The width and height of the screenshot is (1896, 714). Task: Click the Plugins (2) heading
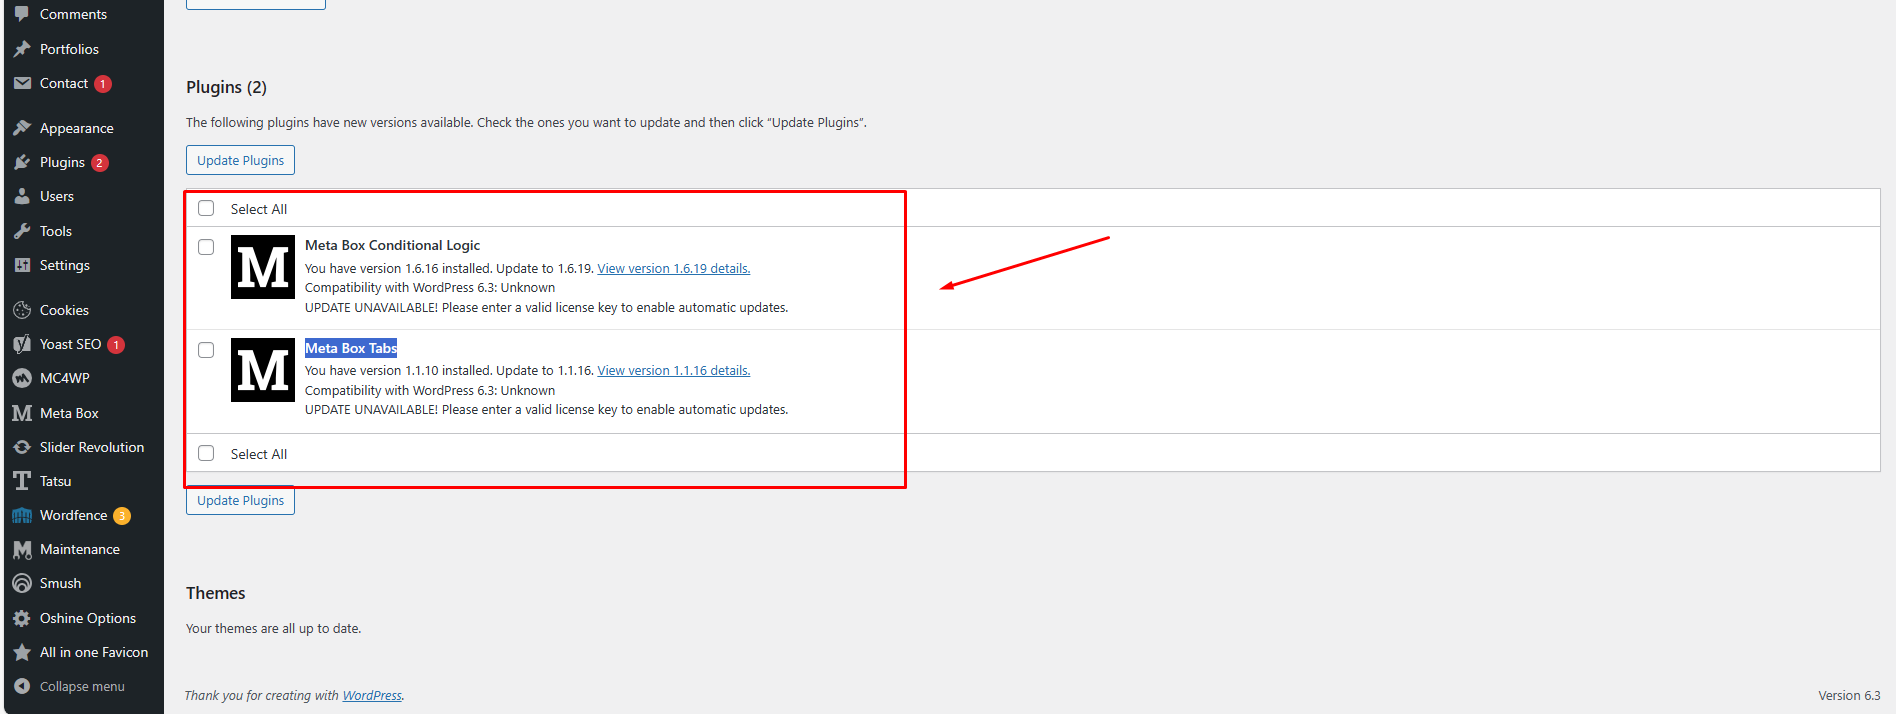pyautogui.click(x=226, y=87)
